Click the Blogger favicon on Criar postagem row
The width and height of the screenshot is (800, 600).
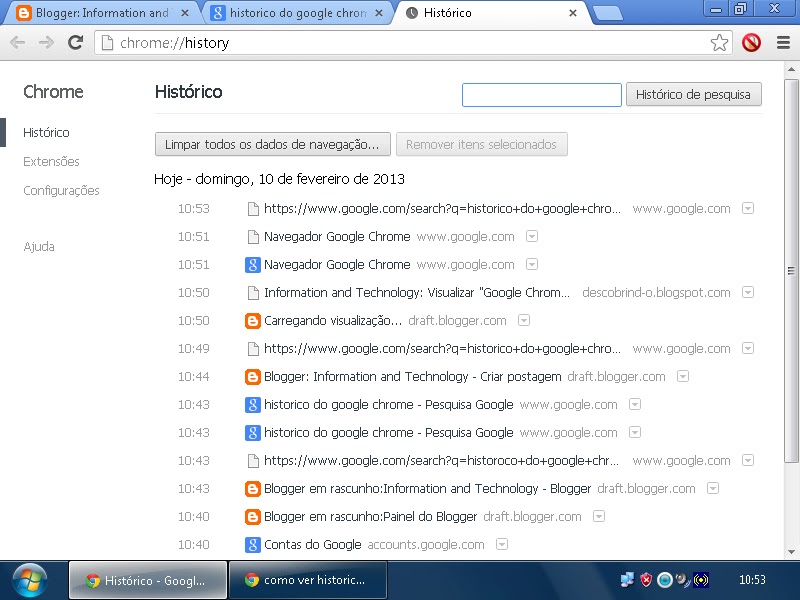coord(253,377)
